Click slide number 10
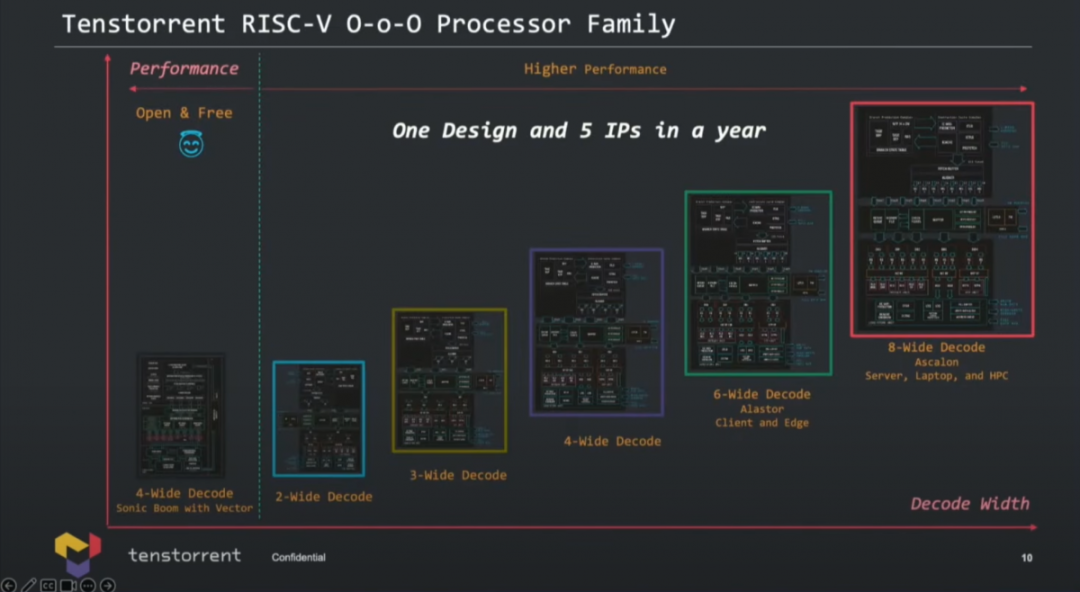 coord(1026,558)
